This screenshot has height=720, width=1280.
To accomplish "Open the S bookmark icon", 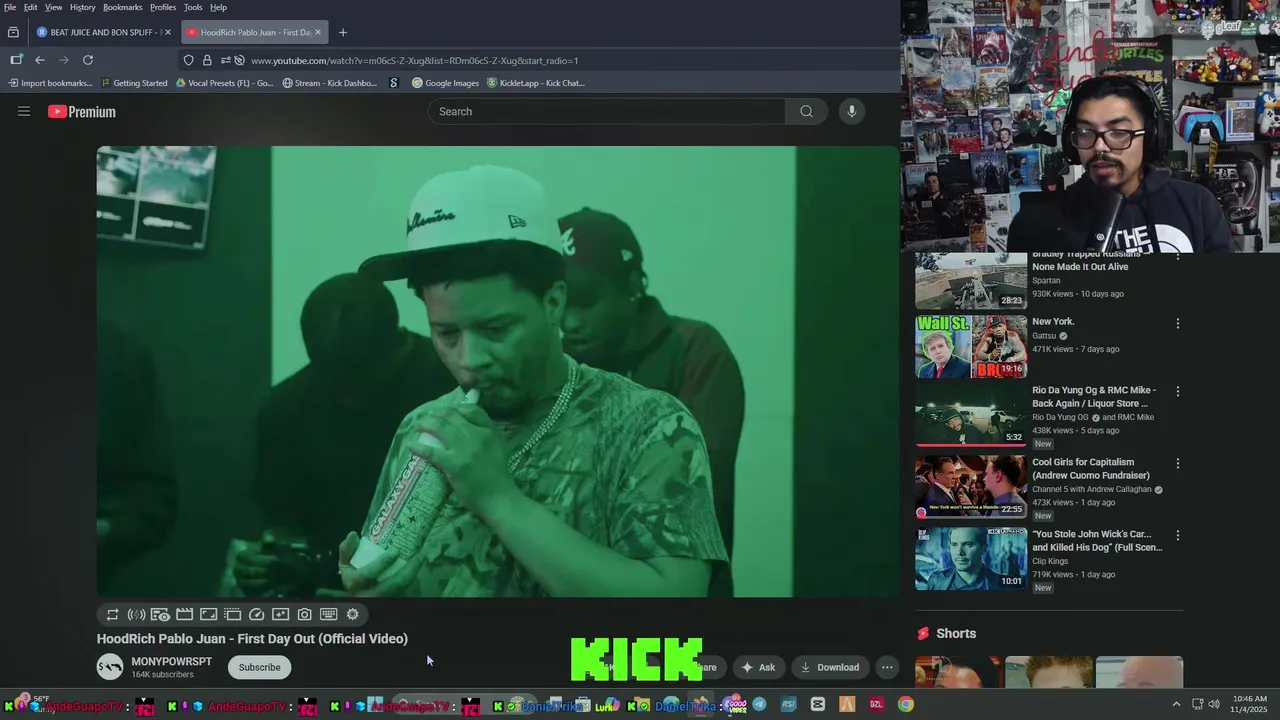I will click(394, 83).
